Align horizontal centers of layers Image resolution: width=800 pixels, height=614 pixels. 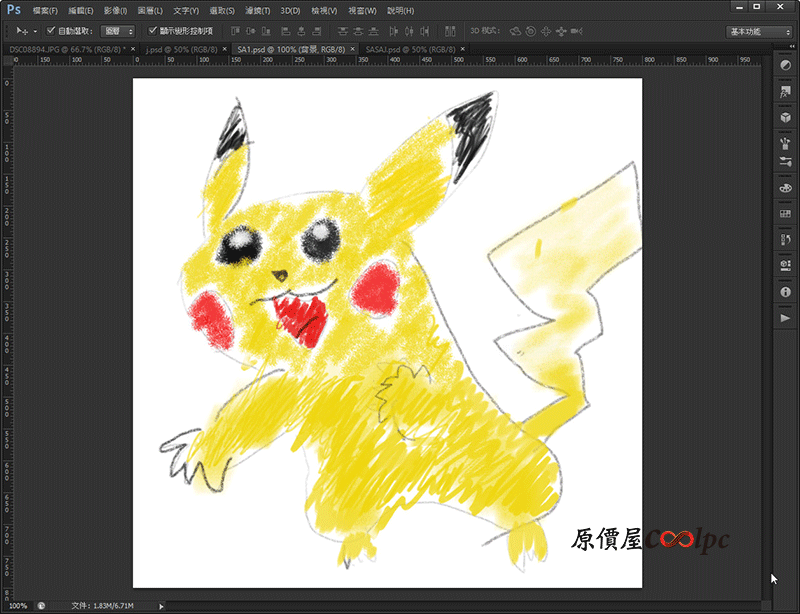click(x=302, y=31)
